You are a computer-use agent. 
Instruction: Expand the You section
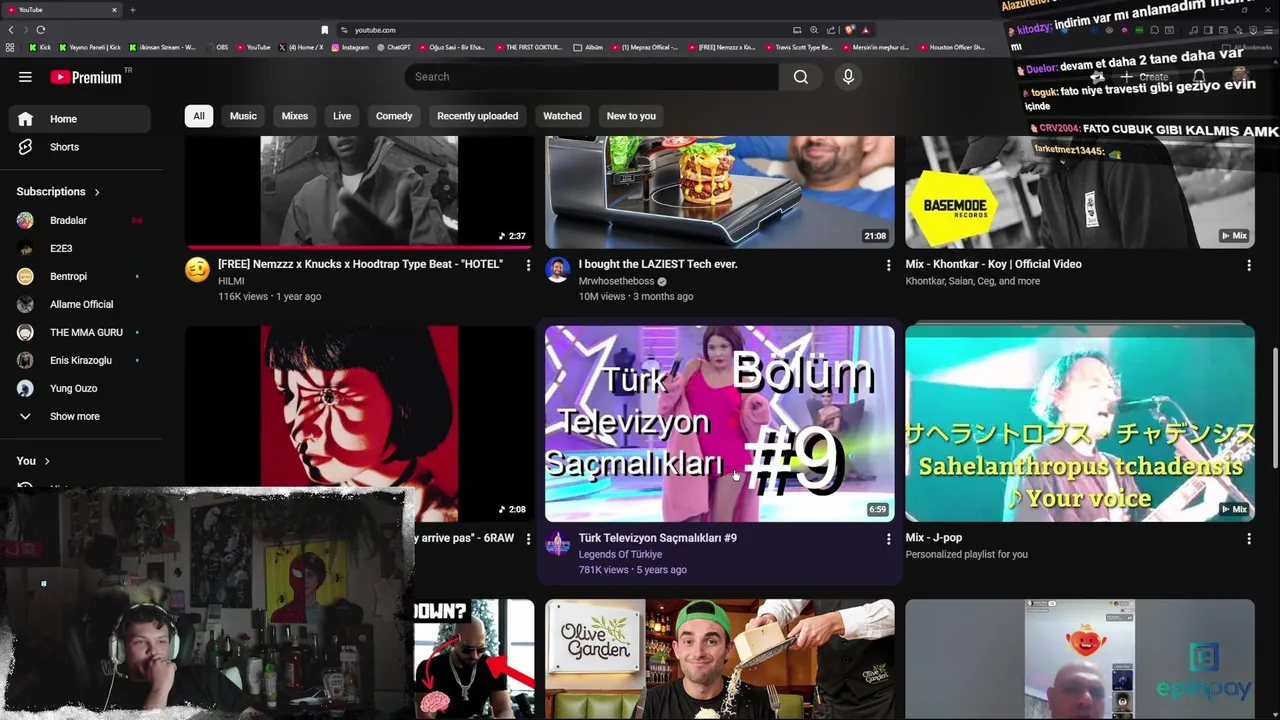pyautogui.click(x=33, y=461)
